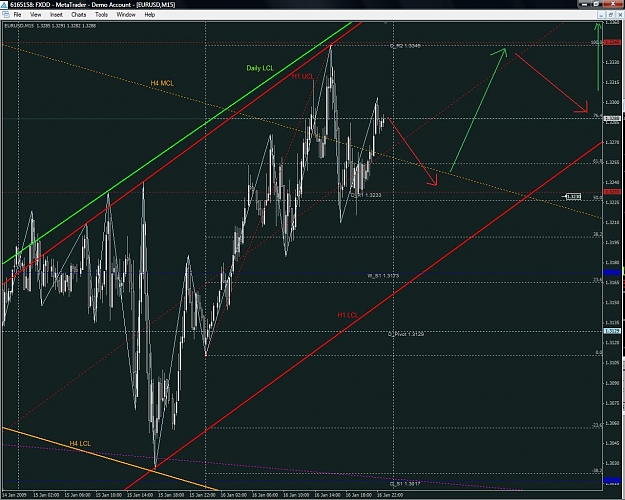Click the '16 Jan 02:00' time label
Viewport: 625px width, 500px height.
click(x=234, y=495)
